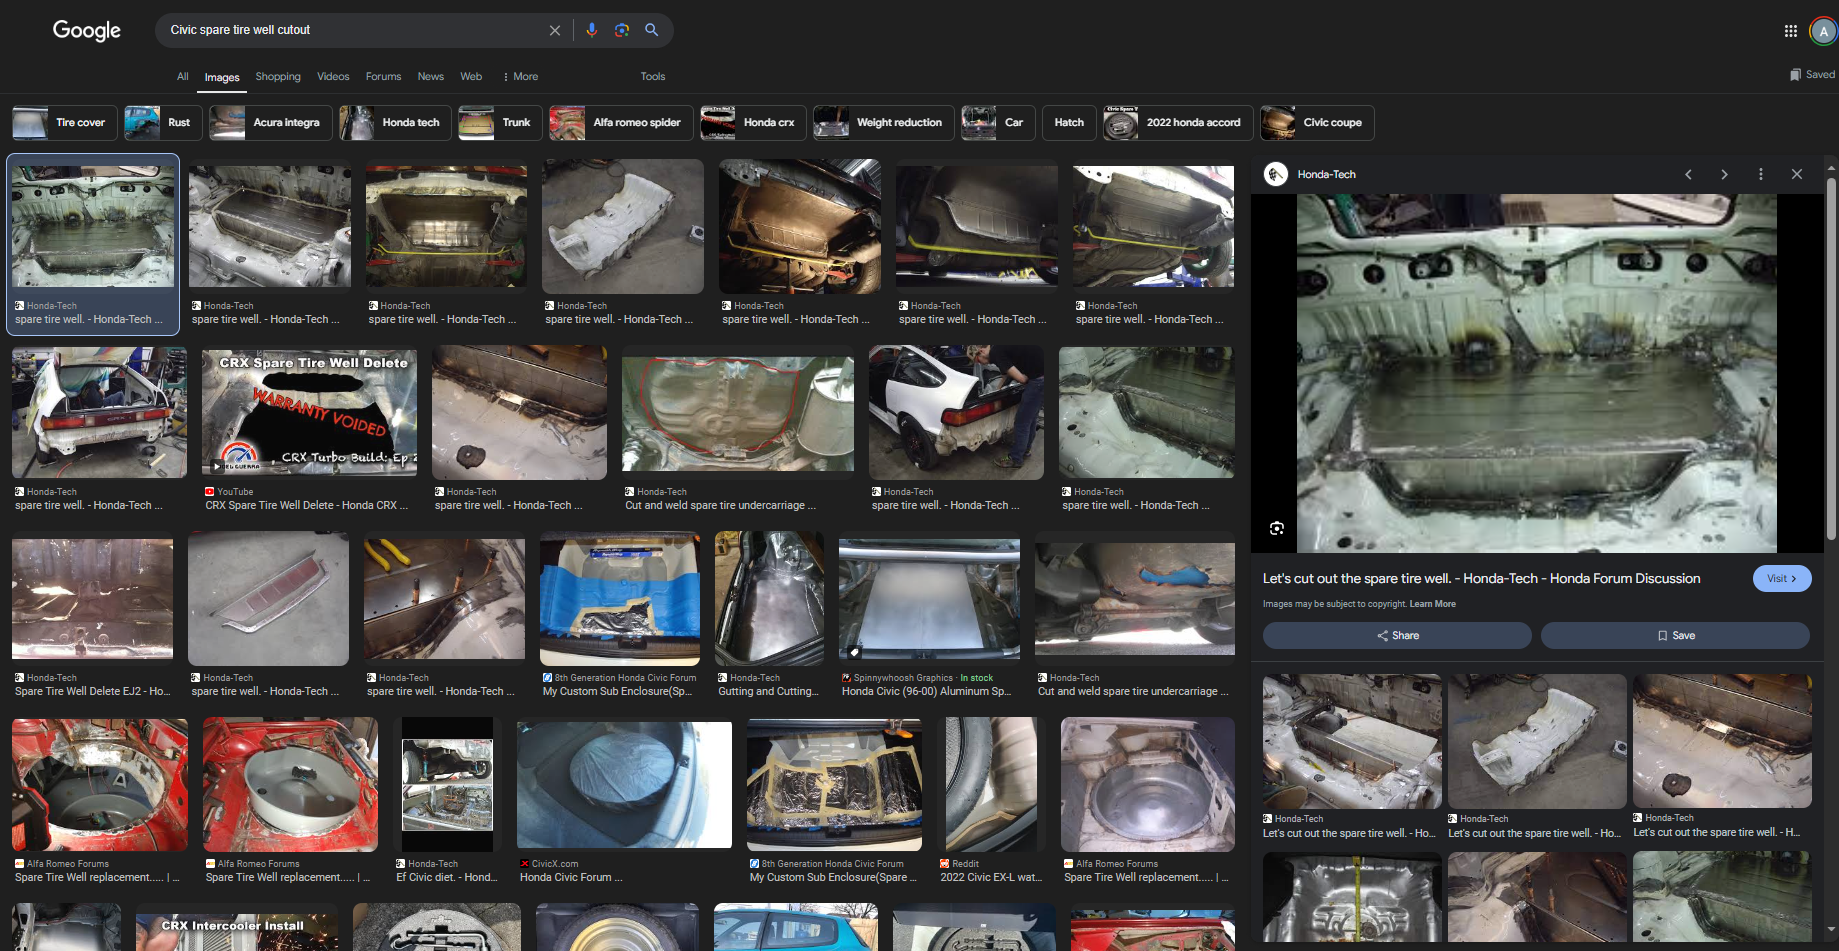Open the CRX Spare Tire Well Delete thumbnail
Image resolution: width=1839 pixels, height=951 pixels.
coord(309,412)
